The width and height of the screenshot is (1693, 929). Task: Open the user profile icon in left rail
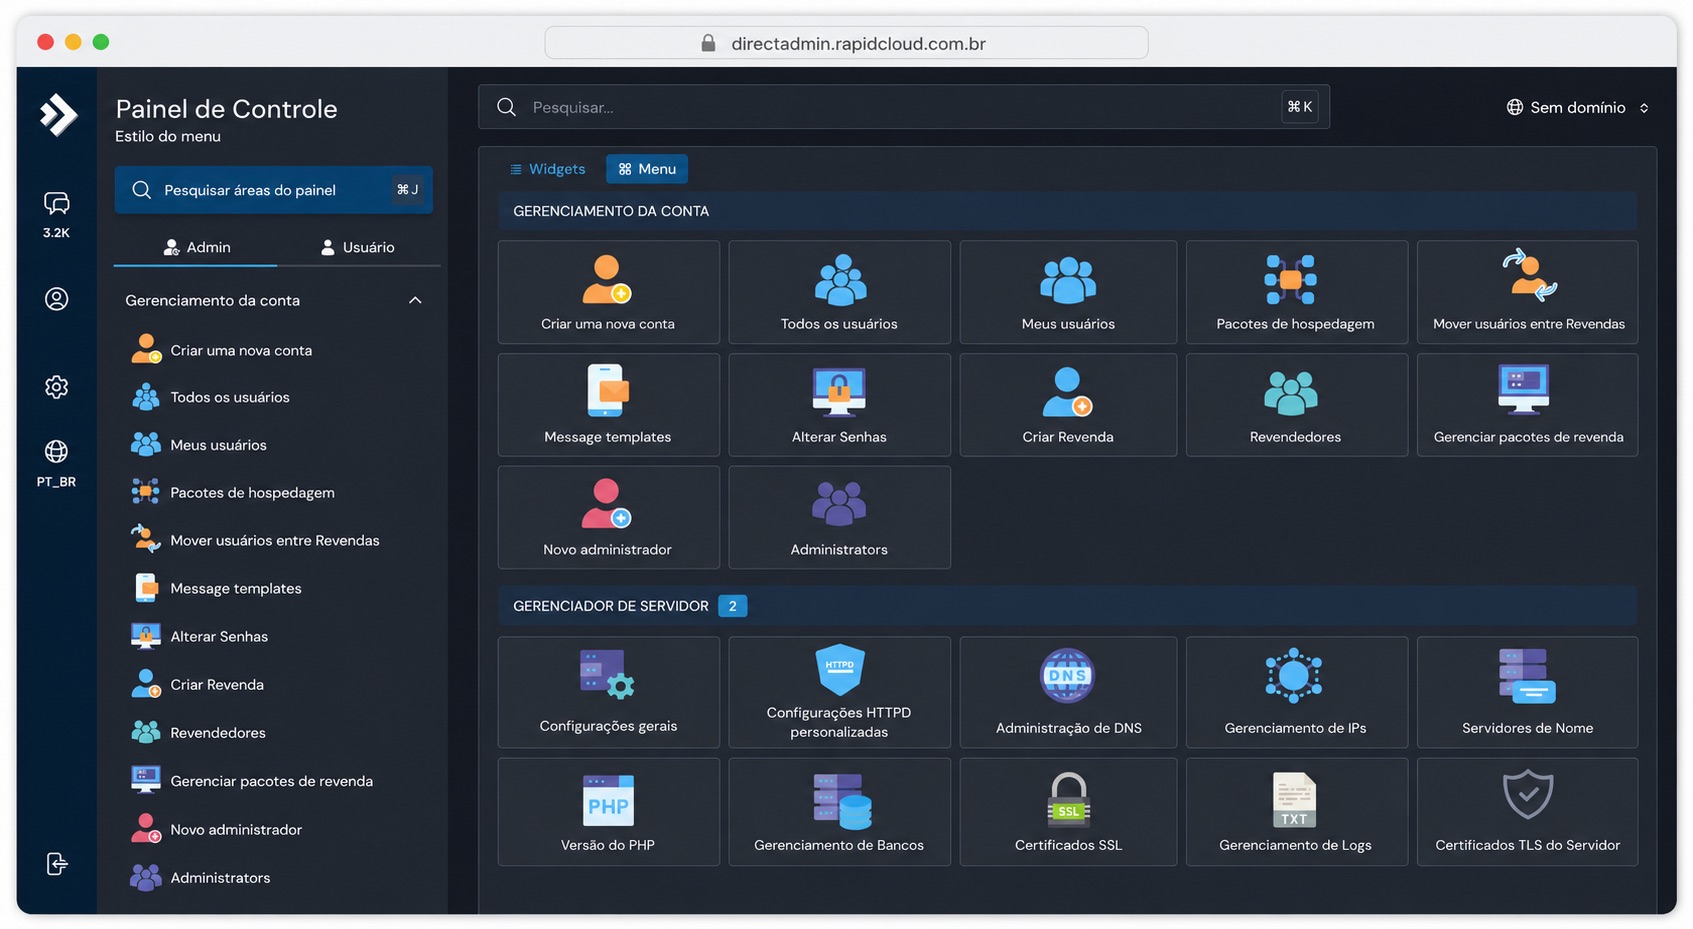click(x=56, y=299)
